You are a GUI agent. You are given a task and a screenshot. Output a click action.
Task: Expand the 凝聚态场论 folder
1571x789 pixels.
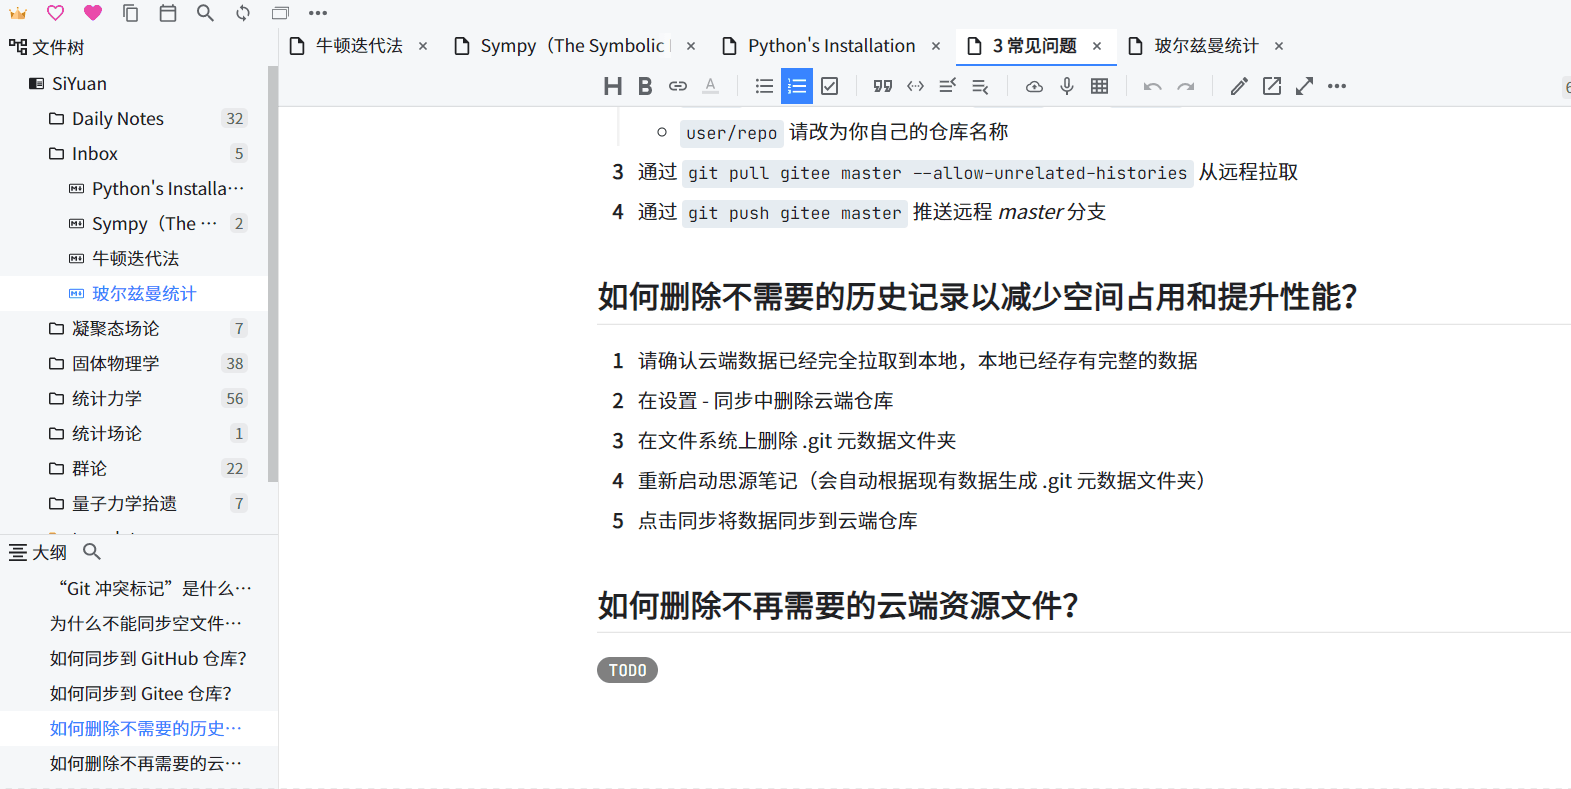[x=57, y=329]
